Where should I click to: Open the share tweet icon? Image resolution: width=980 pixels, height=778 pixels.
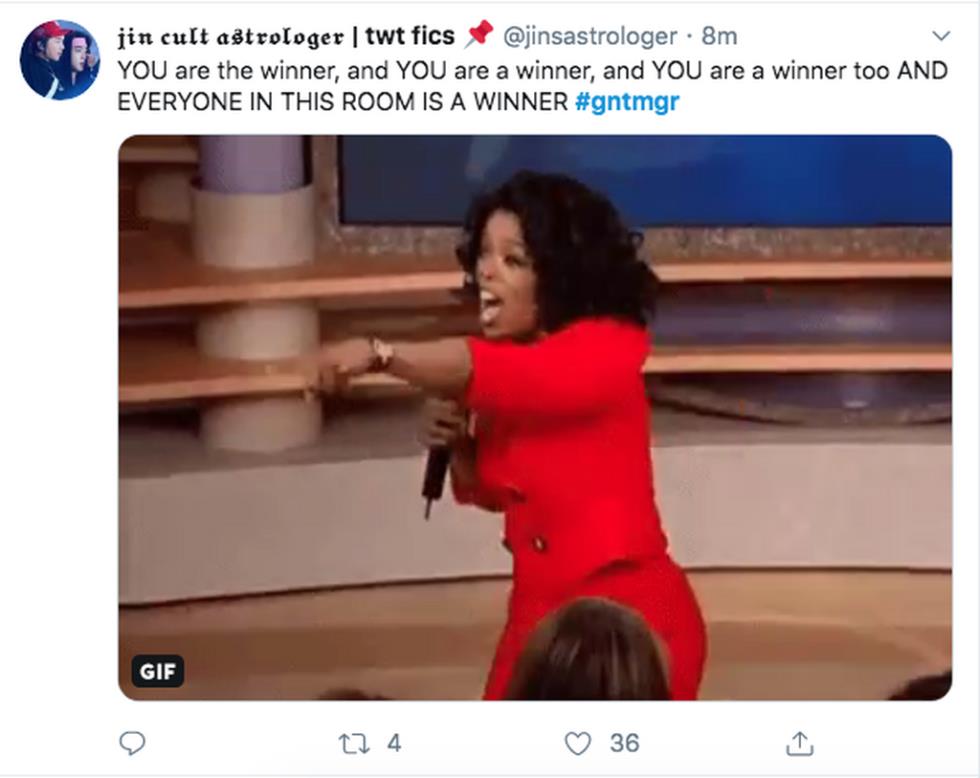799,743
